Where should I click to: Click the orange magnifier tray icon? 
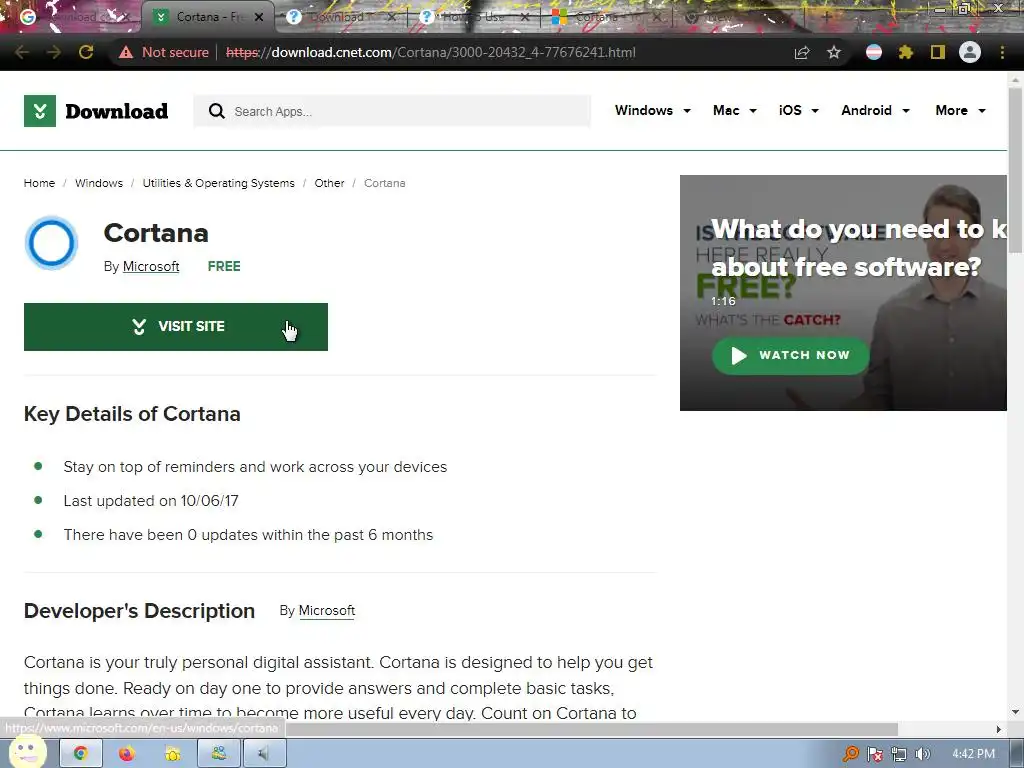pos(850,754)
